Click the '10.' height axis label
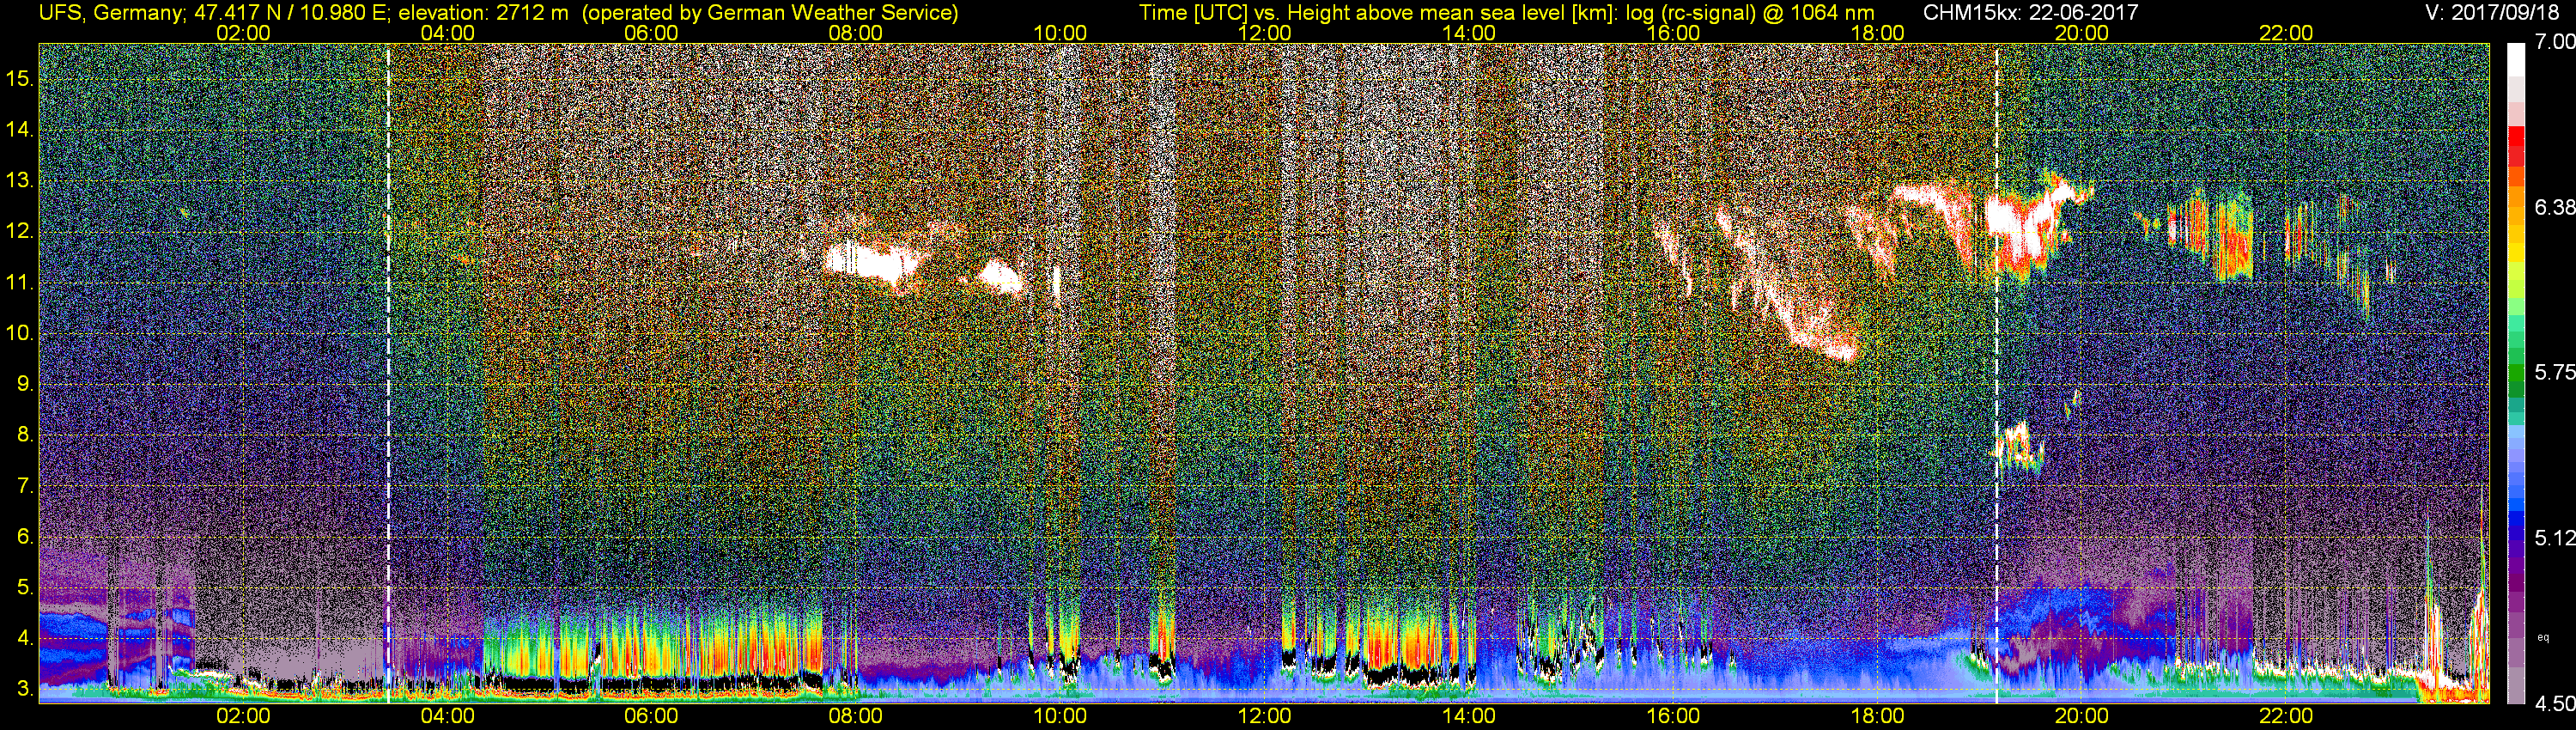 (19, 333)
